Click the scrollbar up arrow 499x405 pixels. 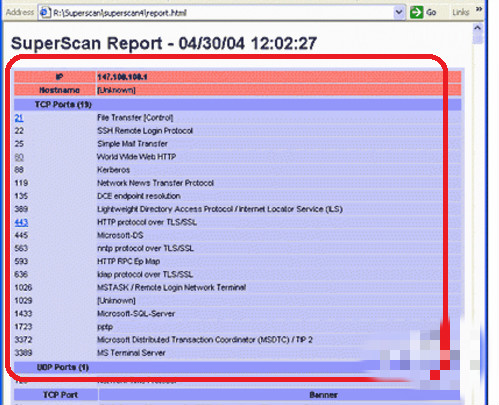[x=478, y=28]
